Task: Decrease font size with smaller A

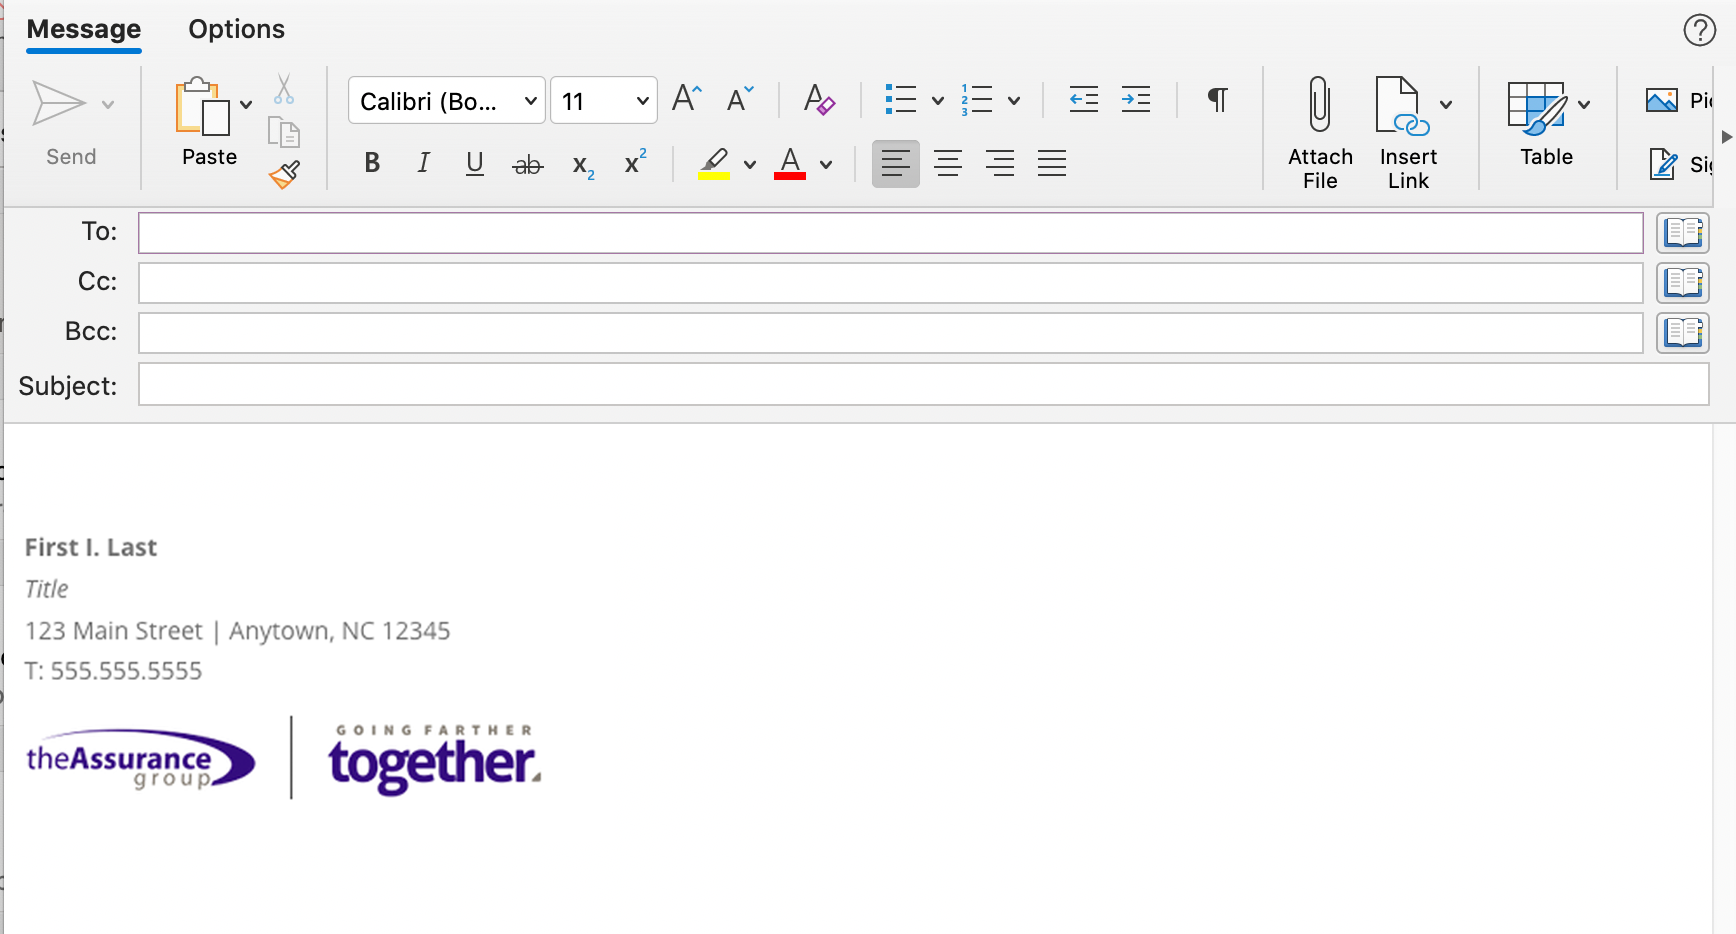Action: 740,98
